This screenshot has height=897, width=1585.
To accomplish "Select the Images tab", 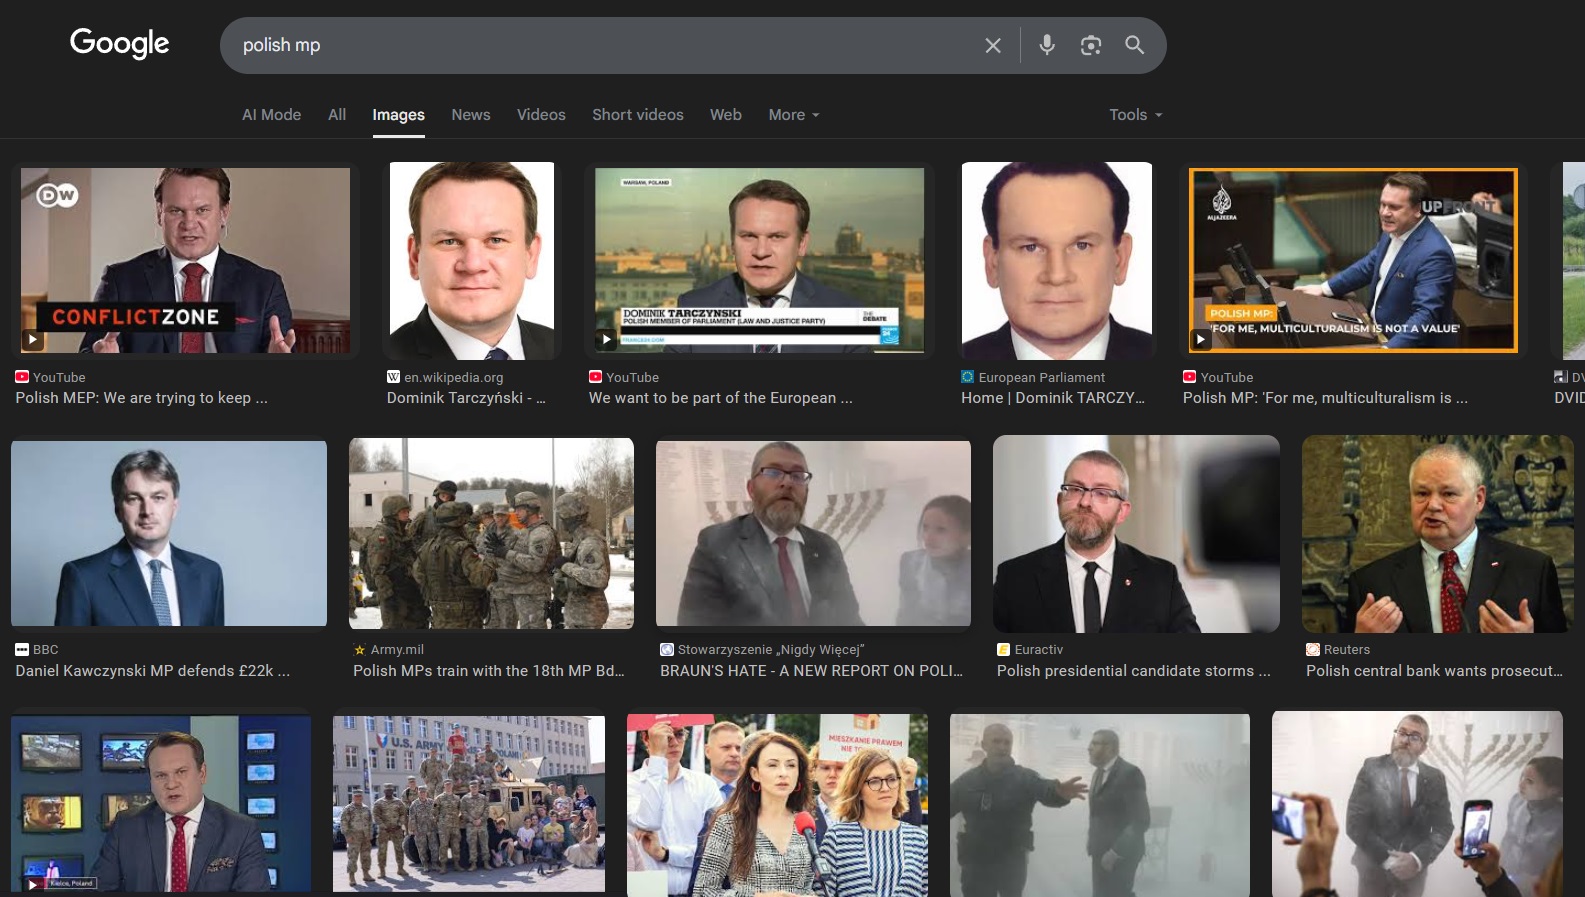I will pos(398,115).
